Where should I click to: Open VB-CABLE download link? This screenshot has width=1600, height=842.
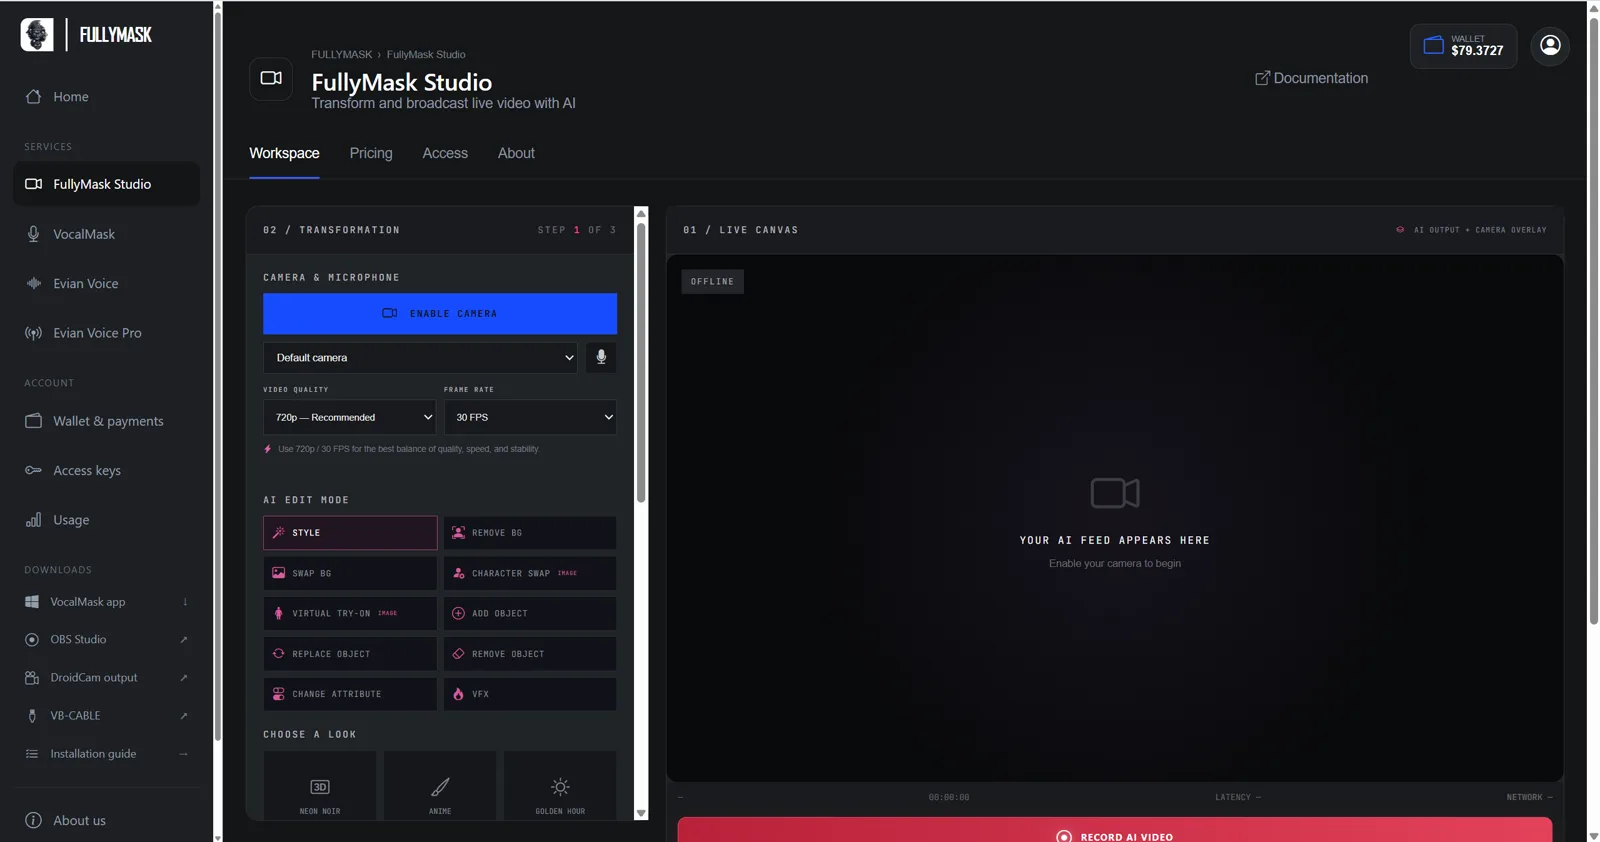tap(107, 716)
